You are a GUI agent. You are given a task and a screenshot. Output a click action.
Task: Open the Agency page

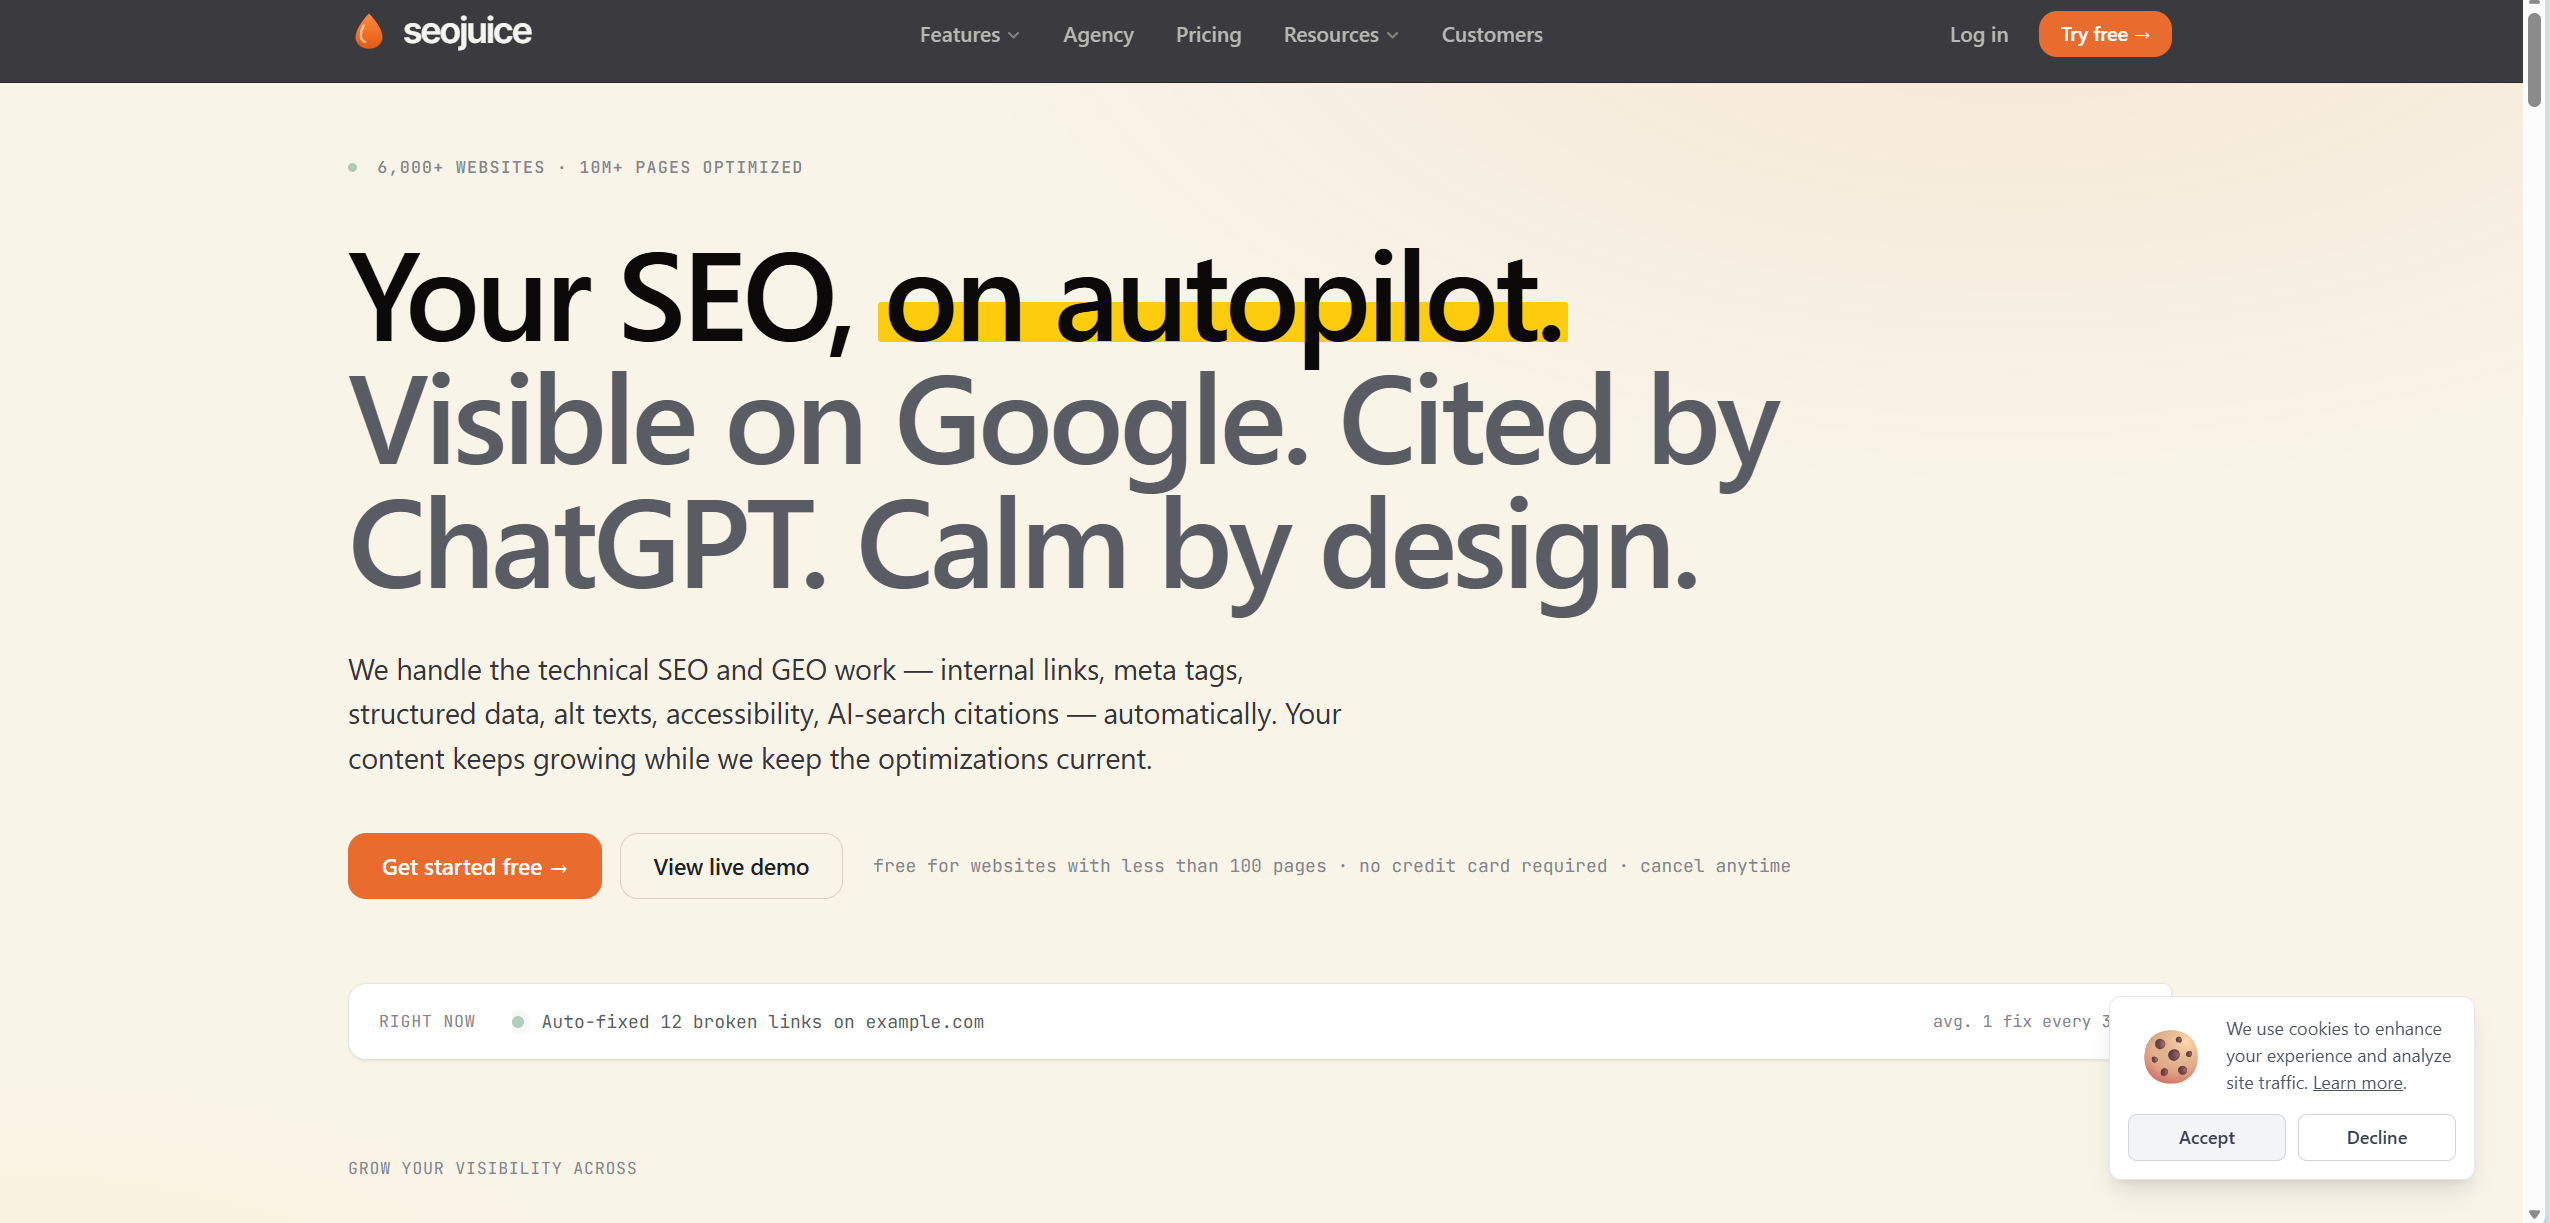1098,35
